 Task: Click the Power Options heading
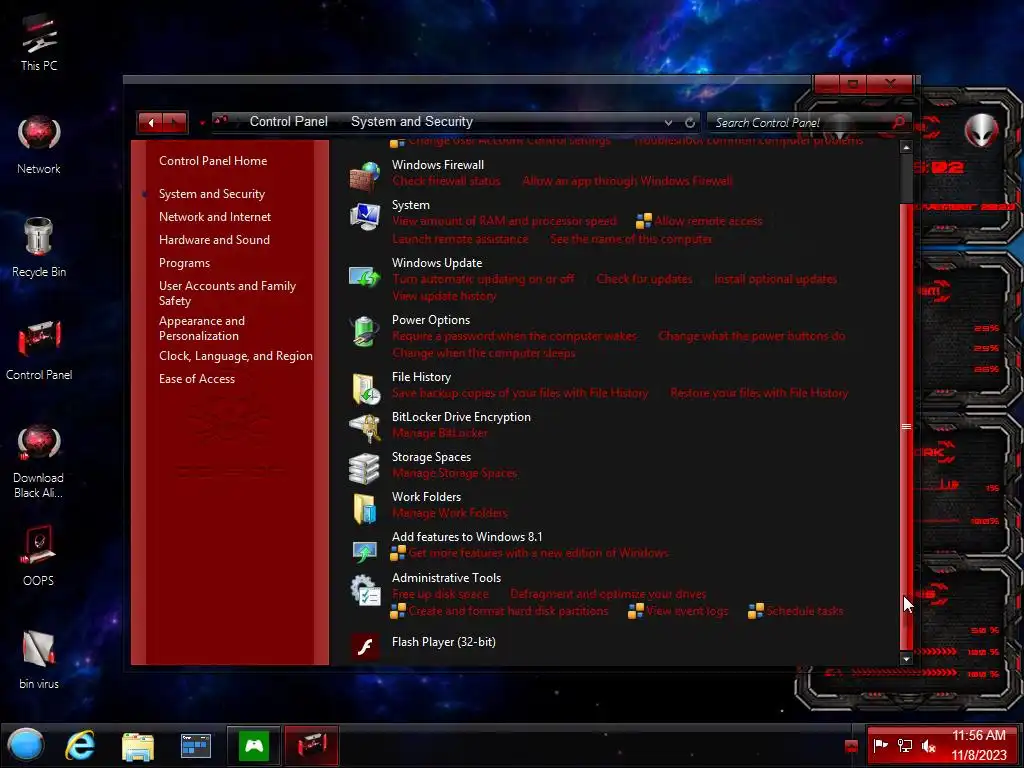430,320
